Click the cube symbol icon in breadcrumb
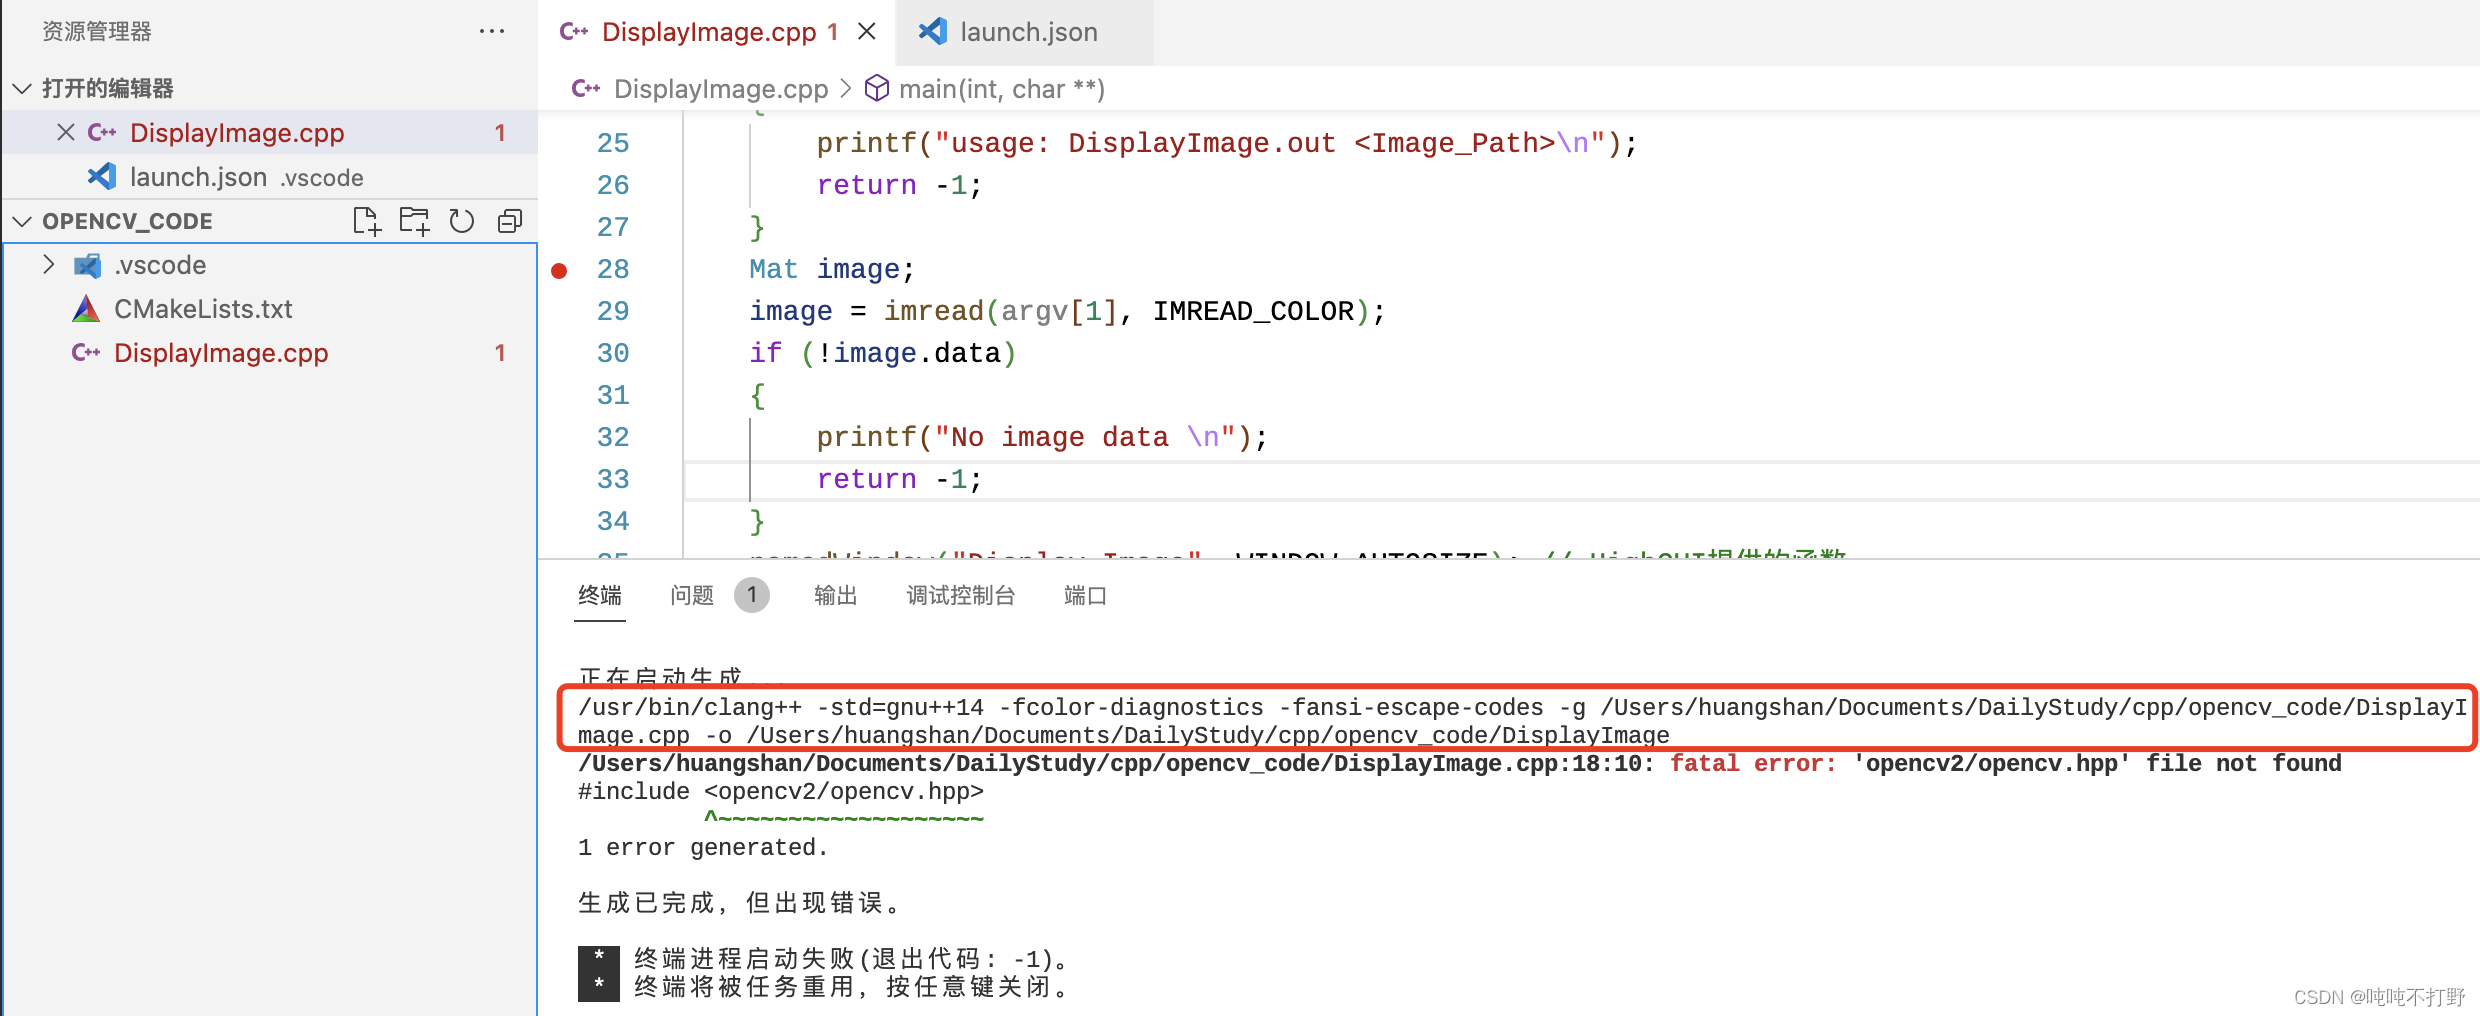 tap(877, 88)
